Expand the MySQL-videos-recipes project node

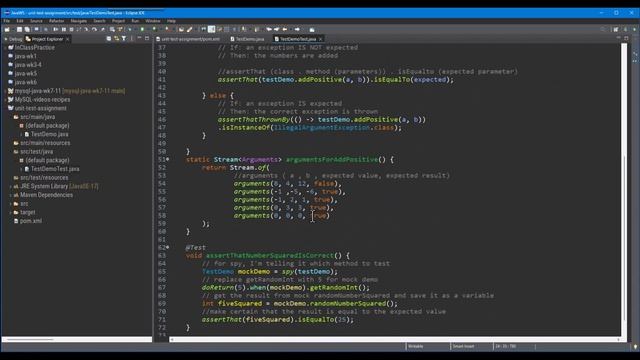tap(5, 100)
